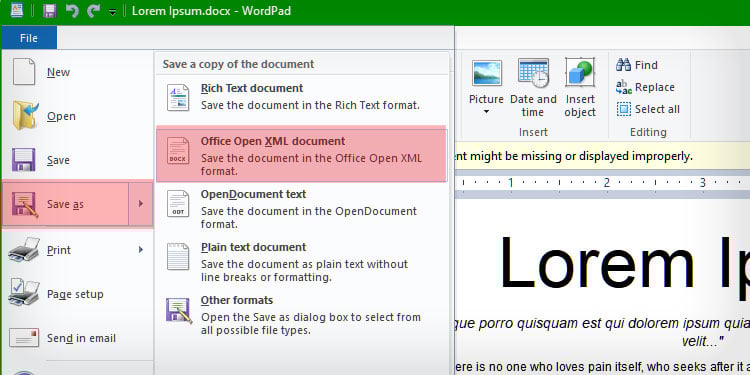Insert a Picture using the ribbon icon
This screenshot has width=750, height=375.
[x=486, y=73]
